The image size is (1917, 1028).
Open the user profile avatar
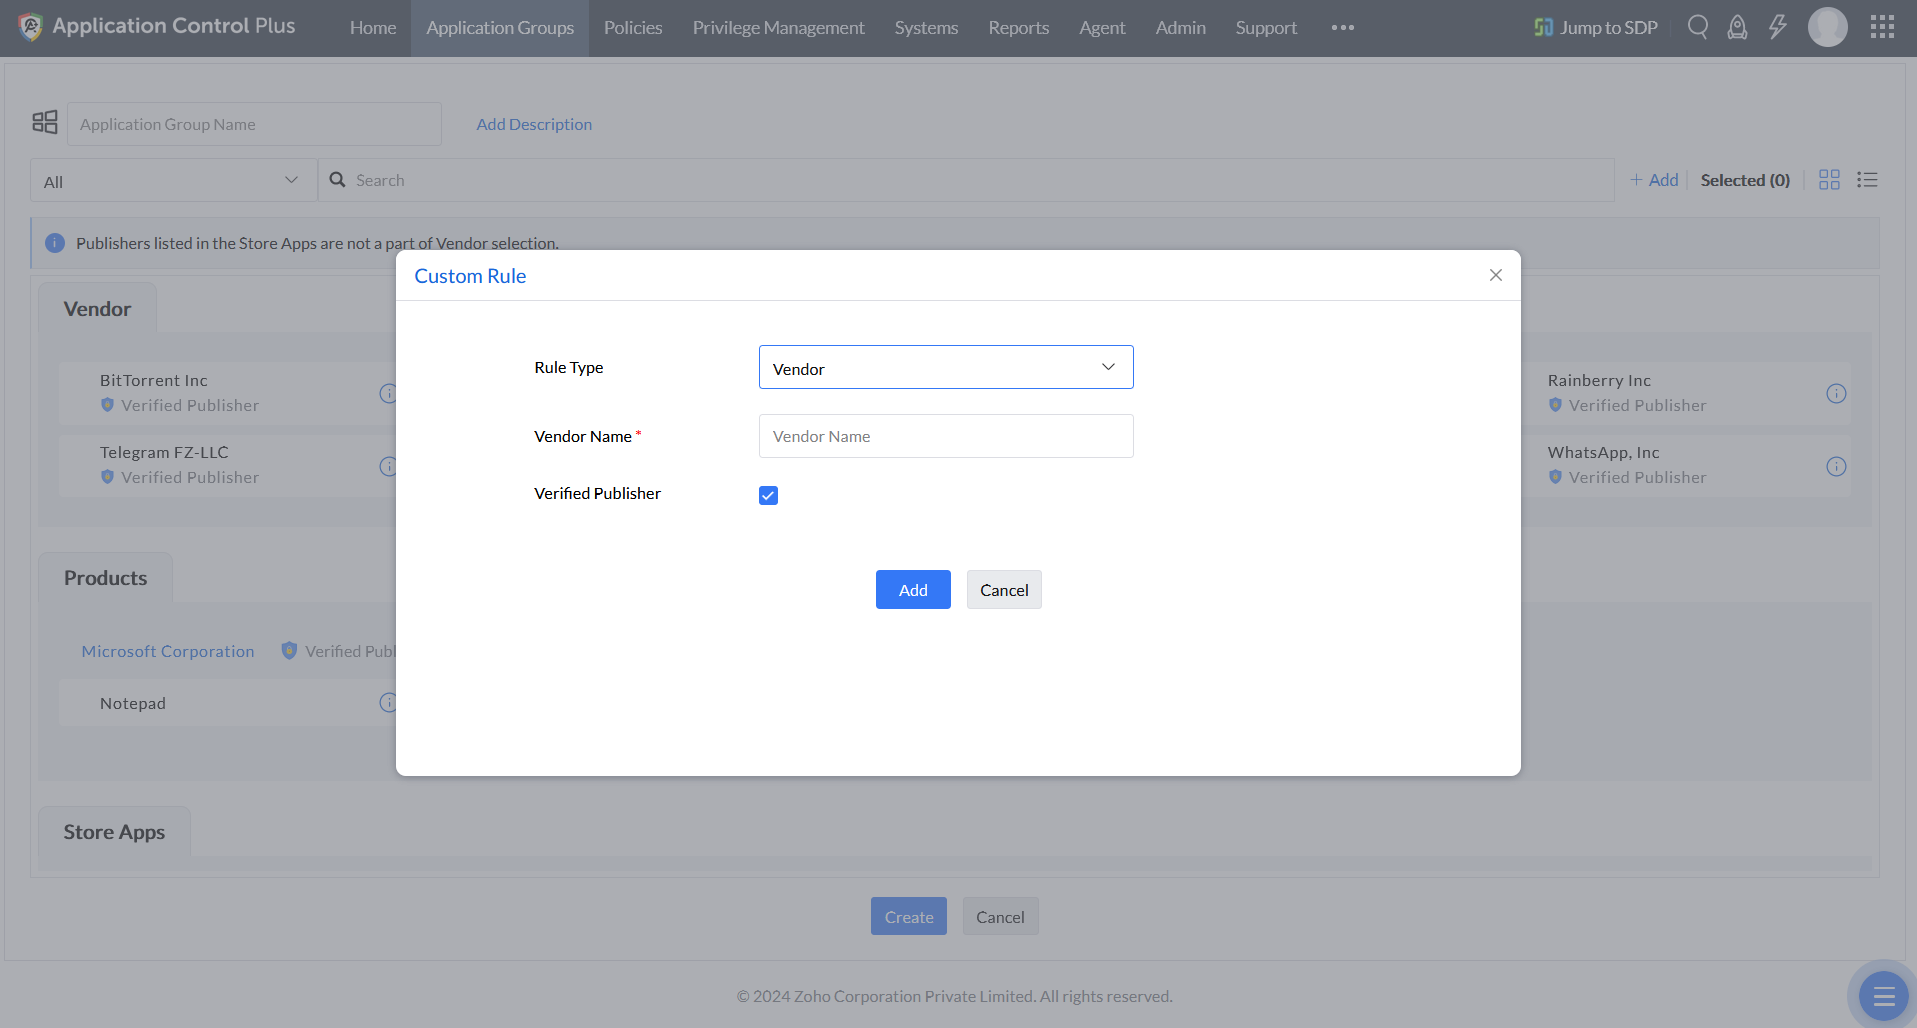click(x=1828, y=27)
